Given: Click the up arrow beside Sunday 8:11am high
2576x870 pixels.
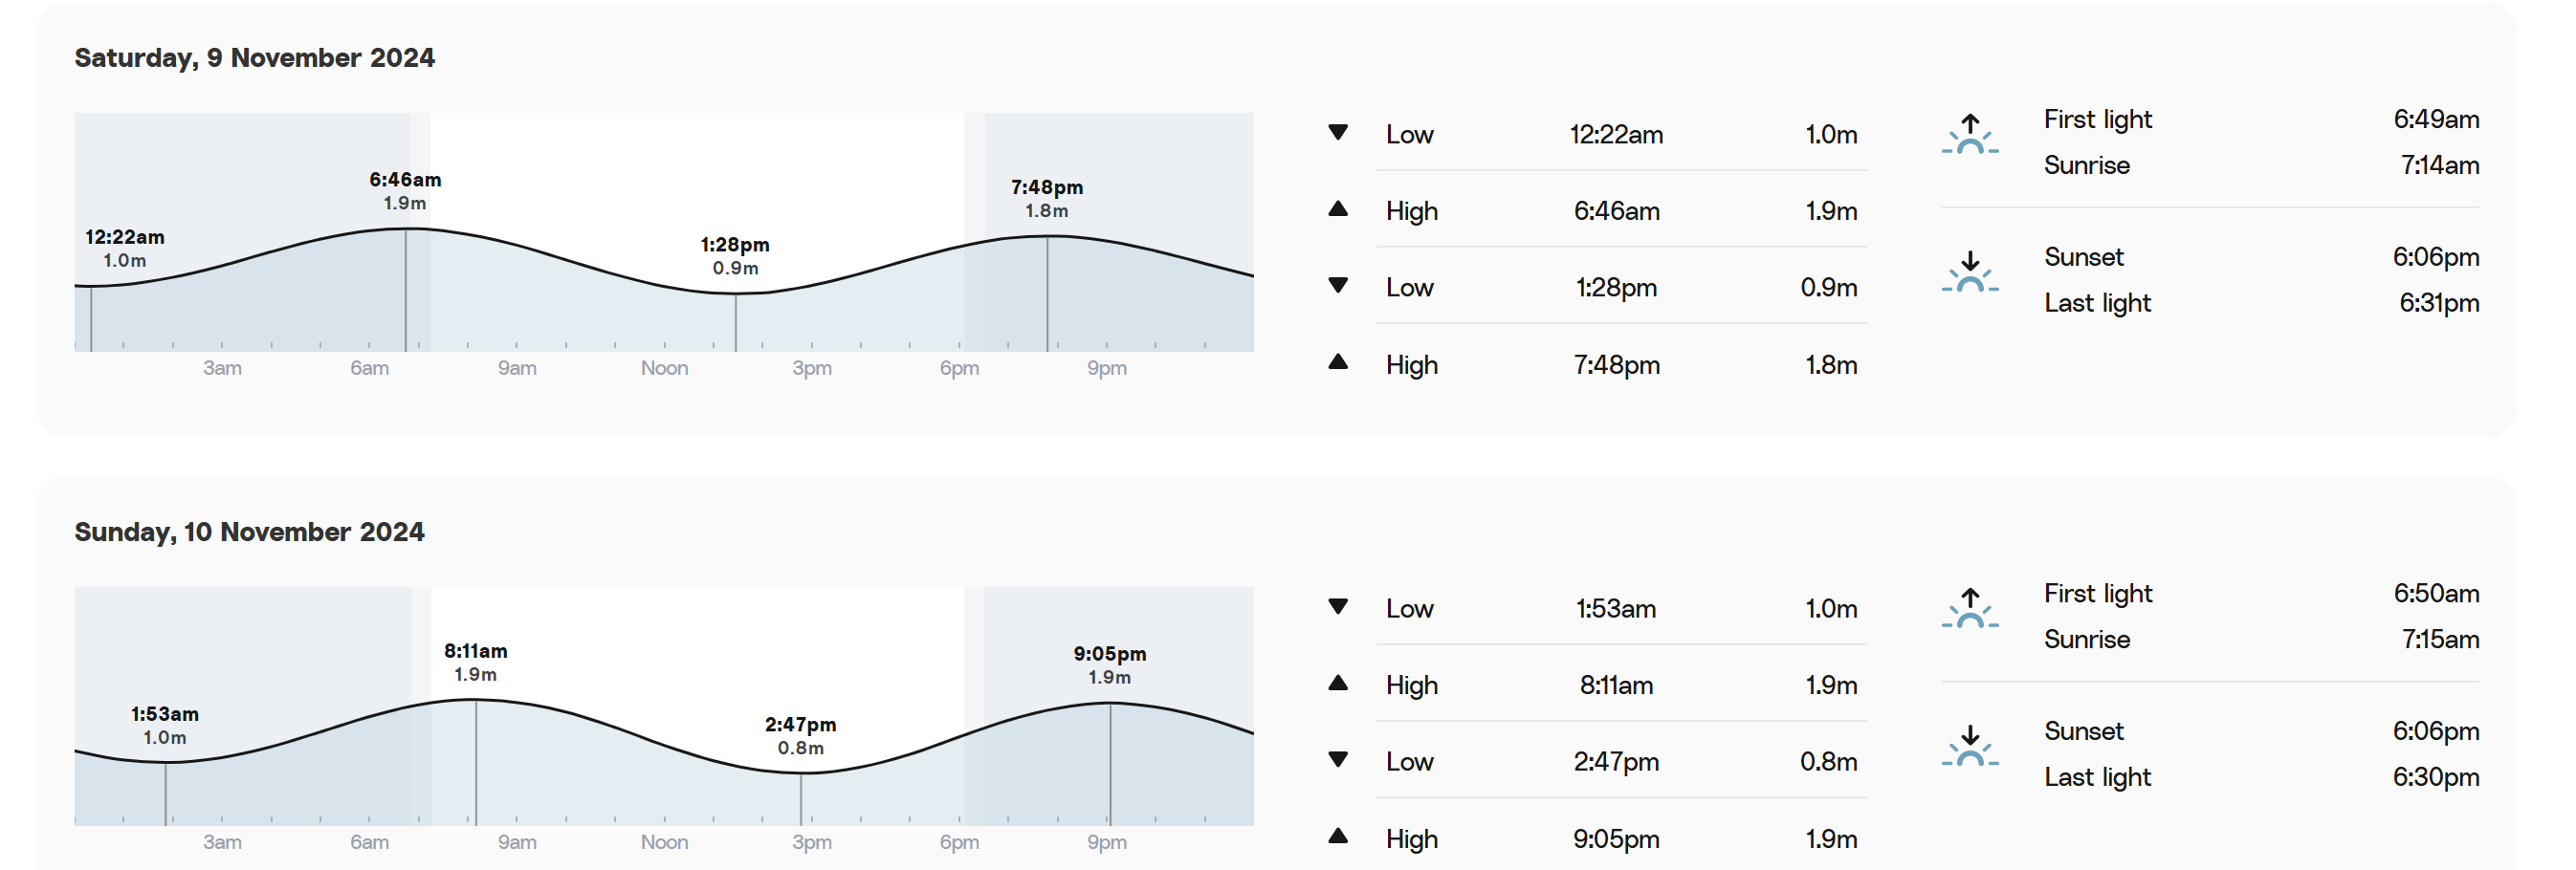Looking at the screenshot, I should [x=1338, y=683].
